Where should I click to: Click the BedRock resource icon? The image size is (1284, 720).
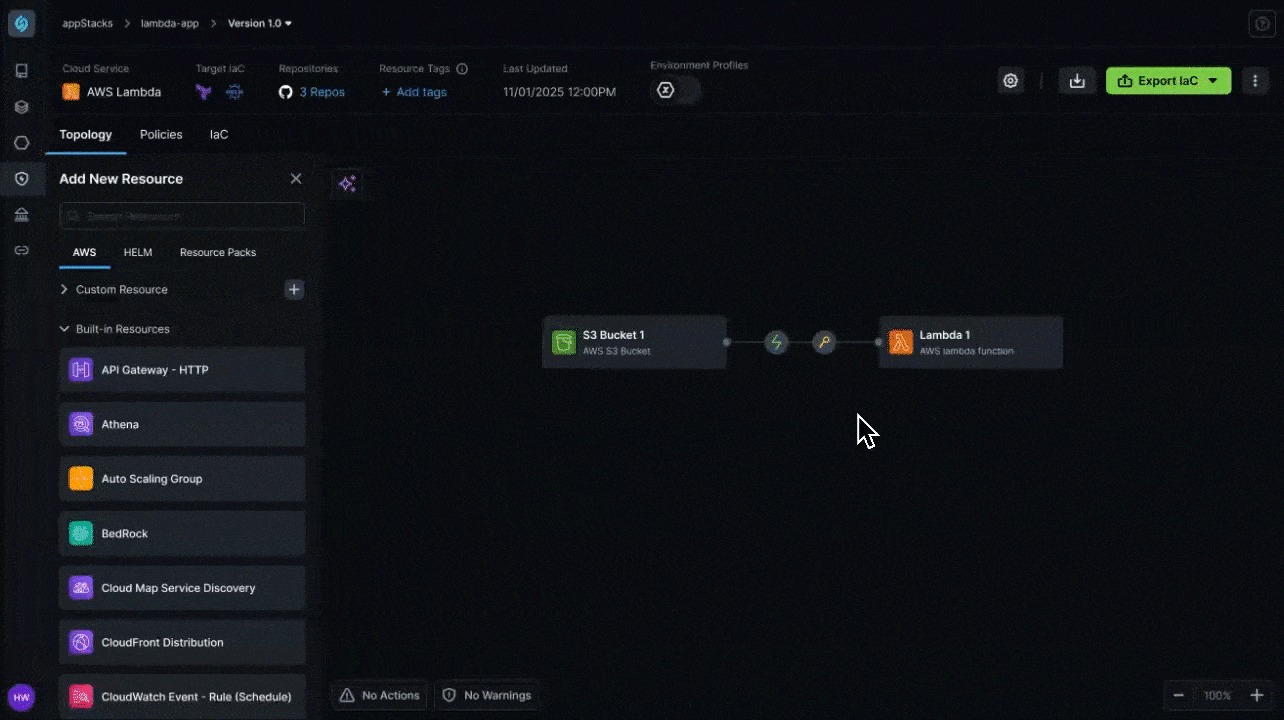pos(81,533)
